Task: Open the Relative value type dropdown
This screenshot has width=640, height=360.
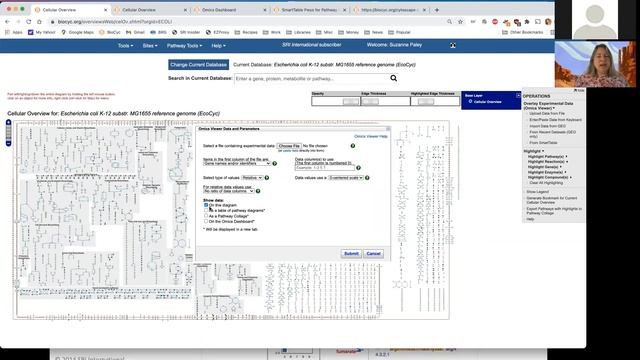Action: pyautogui.click(x=252, y=178)
